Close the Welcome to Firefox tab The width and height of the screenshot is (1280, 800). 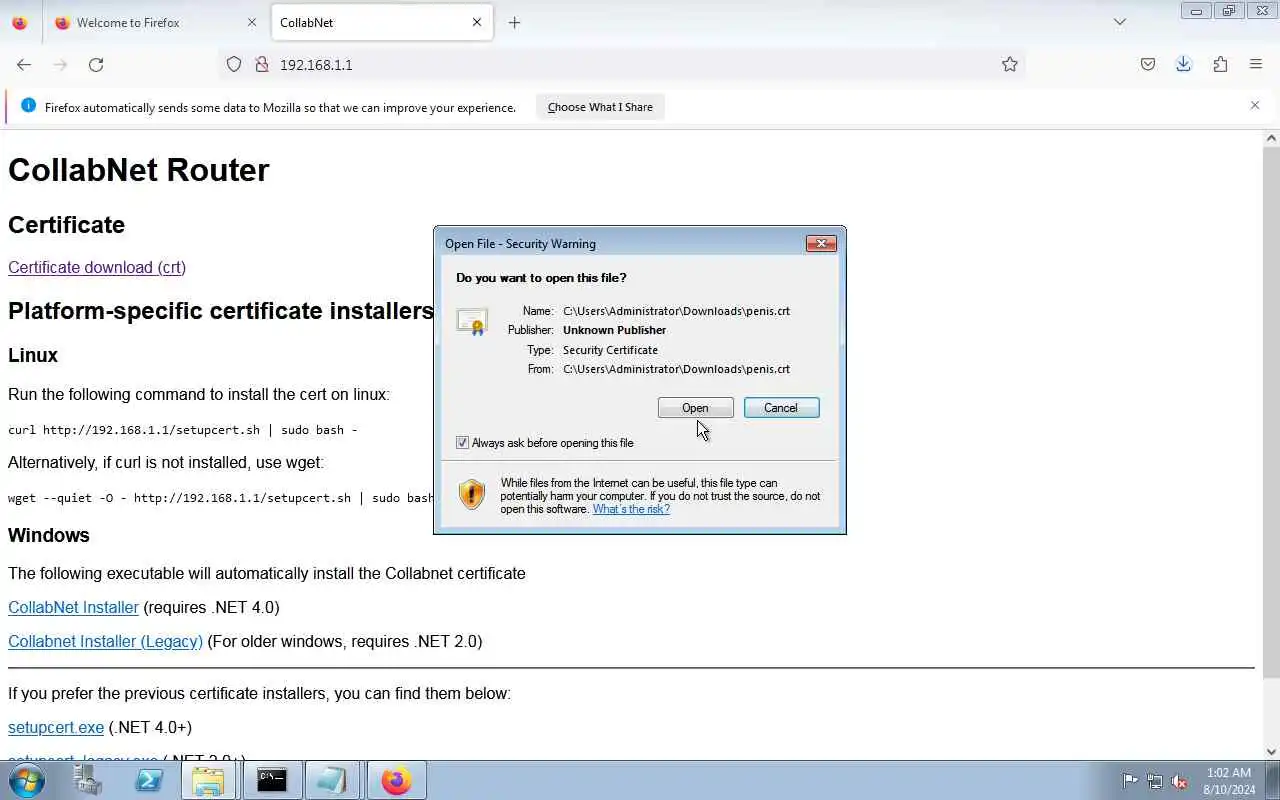[251, 22]
